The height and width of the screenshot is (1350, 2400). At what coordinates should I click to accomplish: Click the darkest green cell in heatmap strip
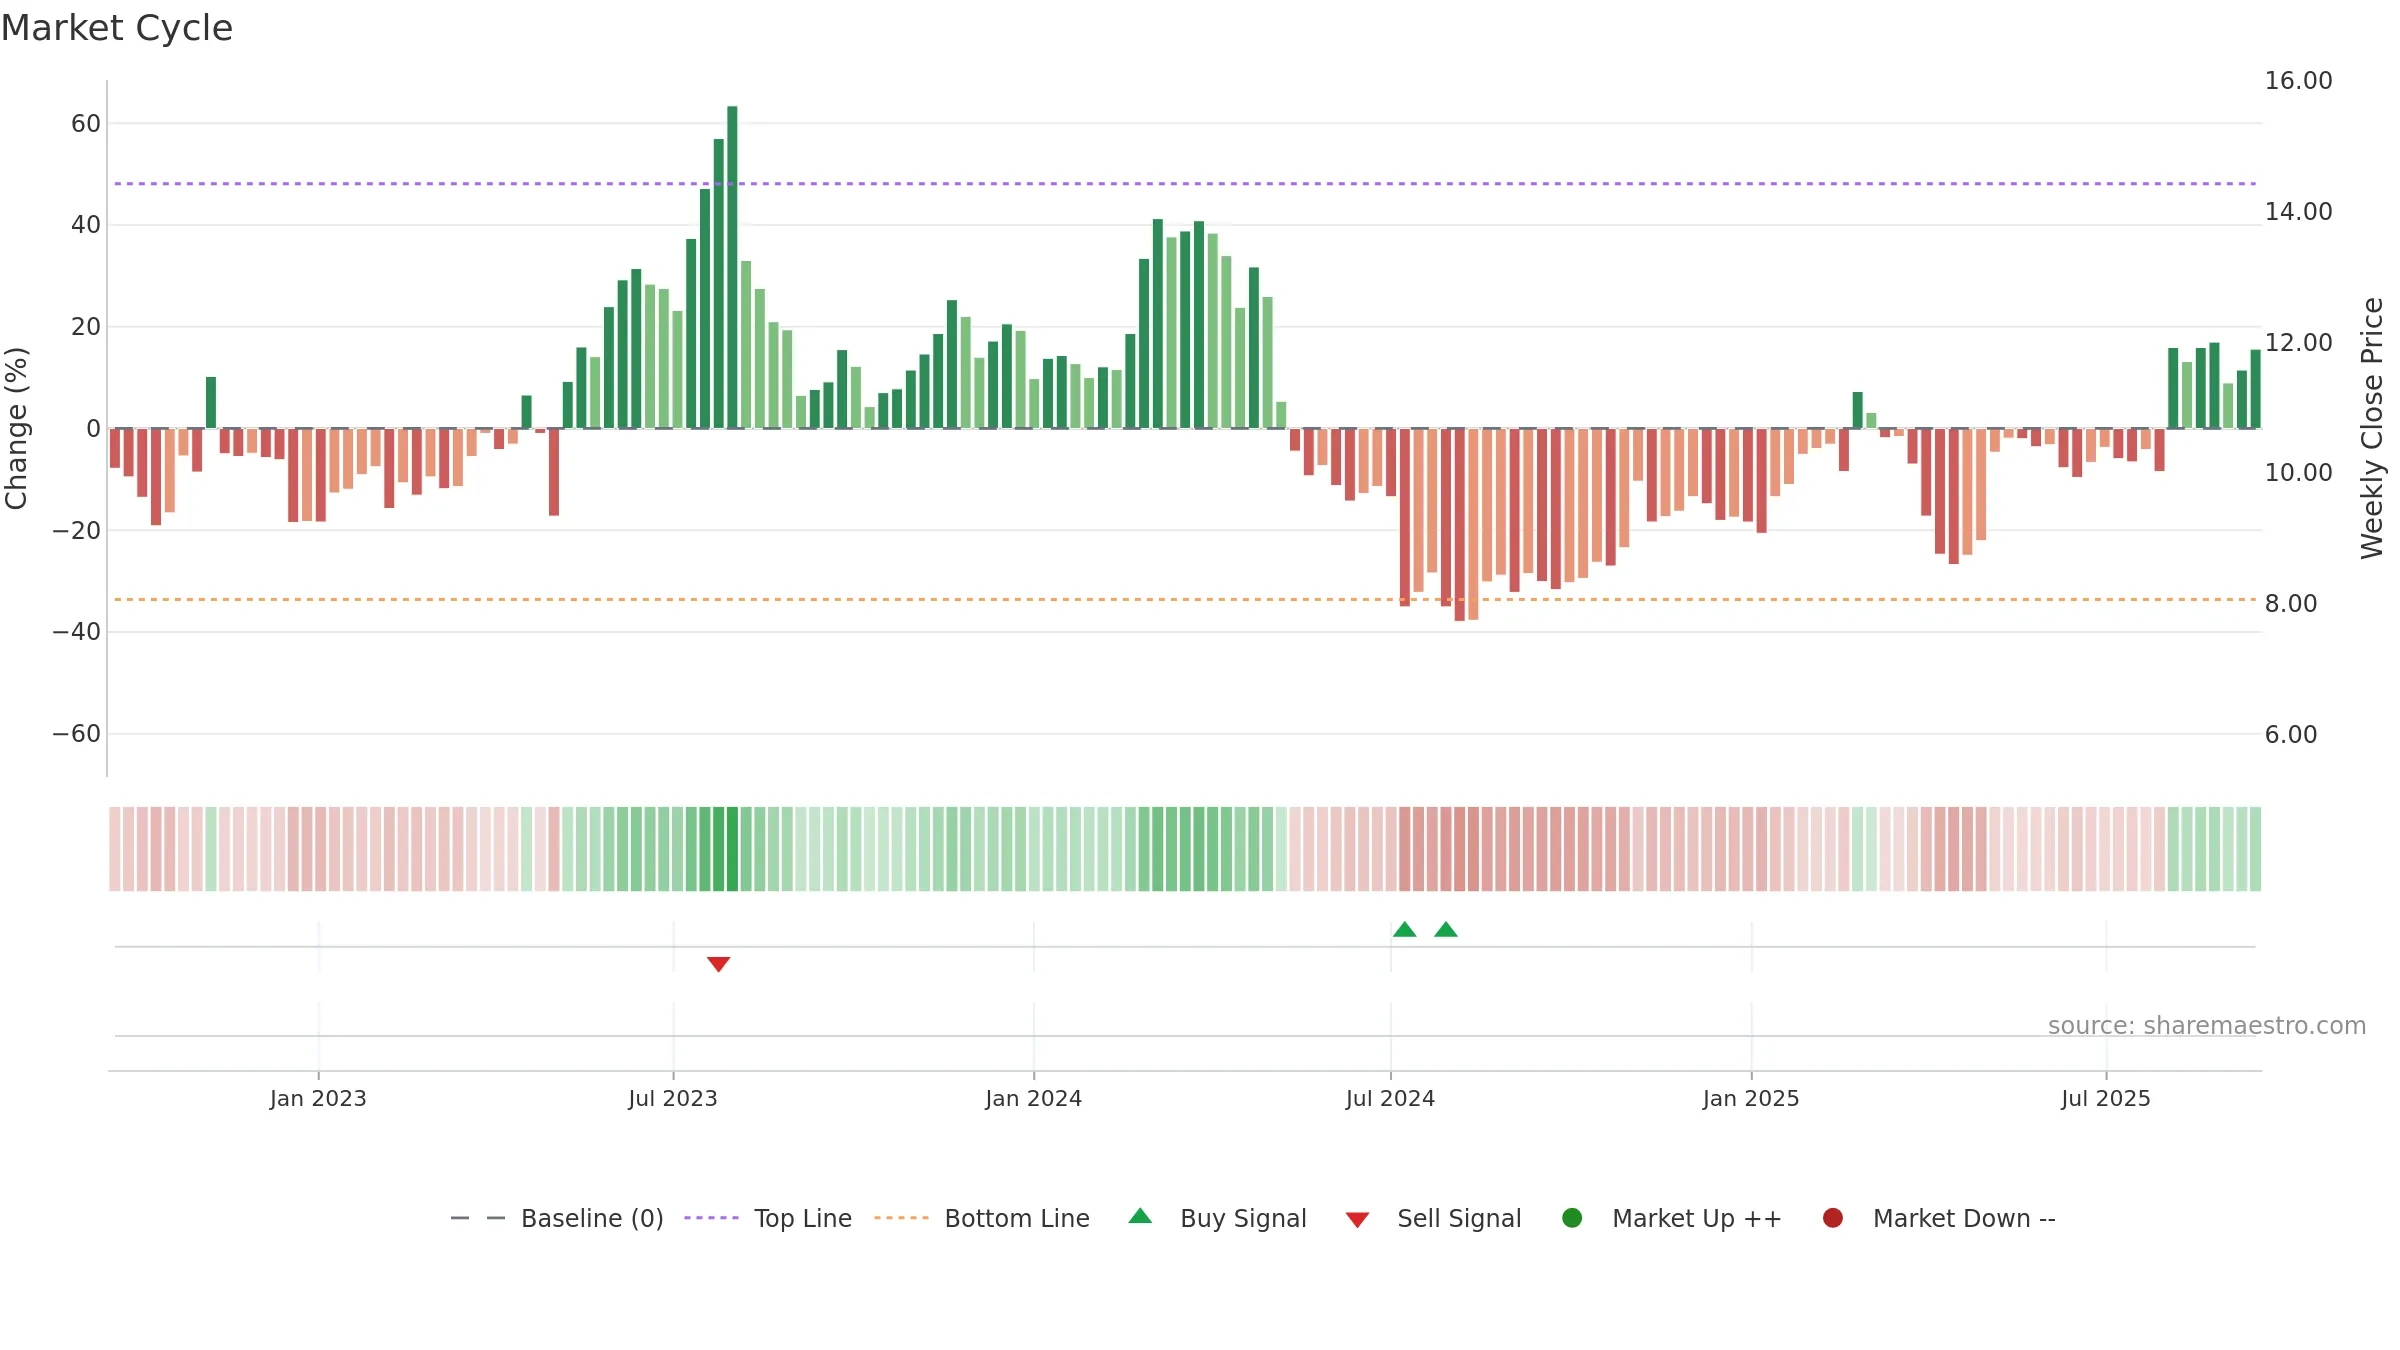732,849
